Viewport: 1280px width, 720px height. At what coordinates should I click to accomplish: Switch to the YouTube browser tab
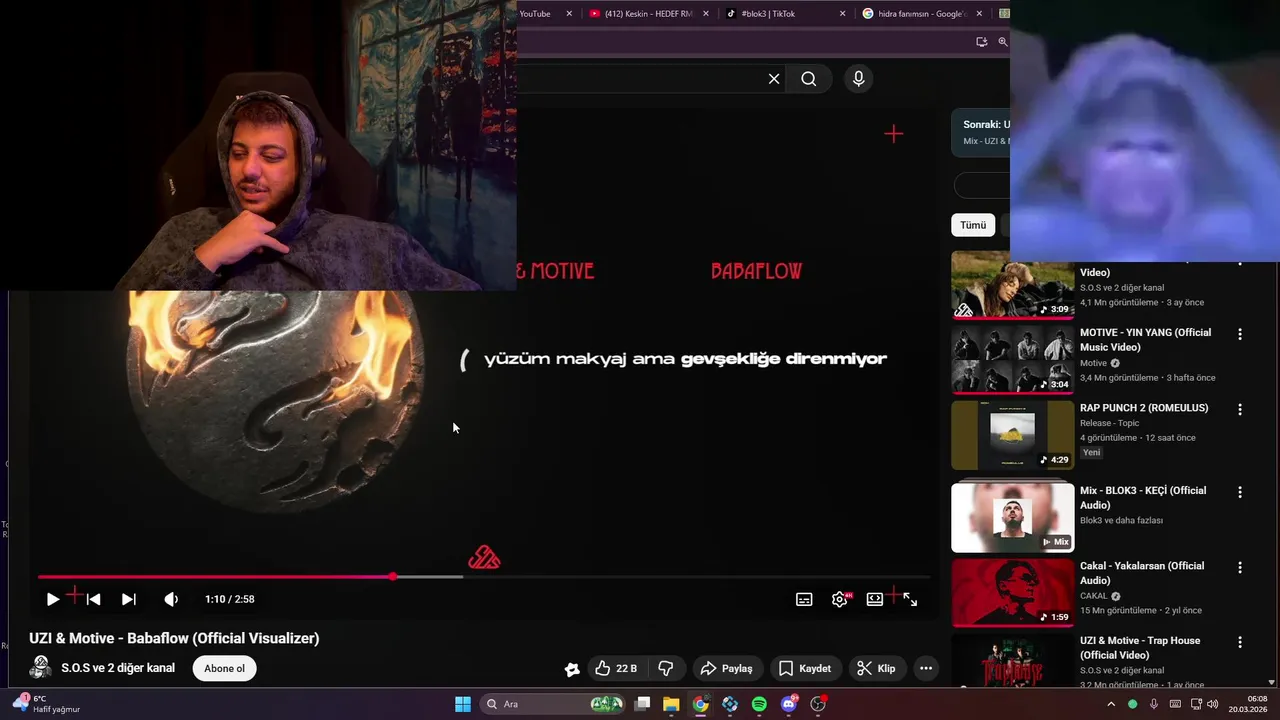point(538,14)
